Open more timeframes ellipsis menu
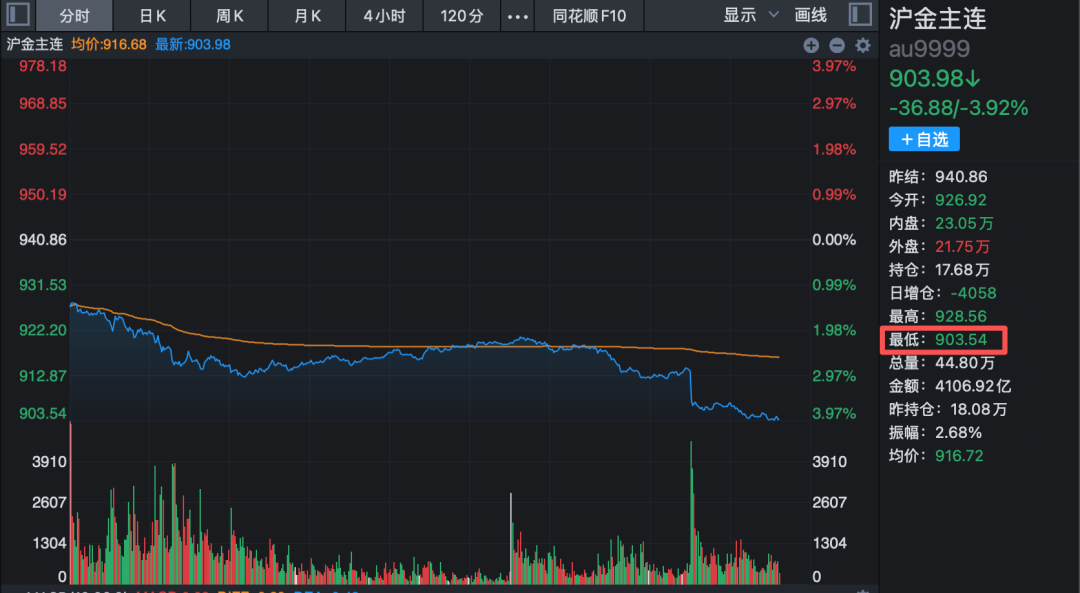 517,15
